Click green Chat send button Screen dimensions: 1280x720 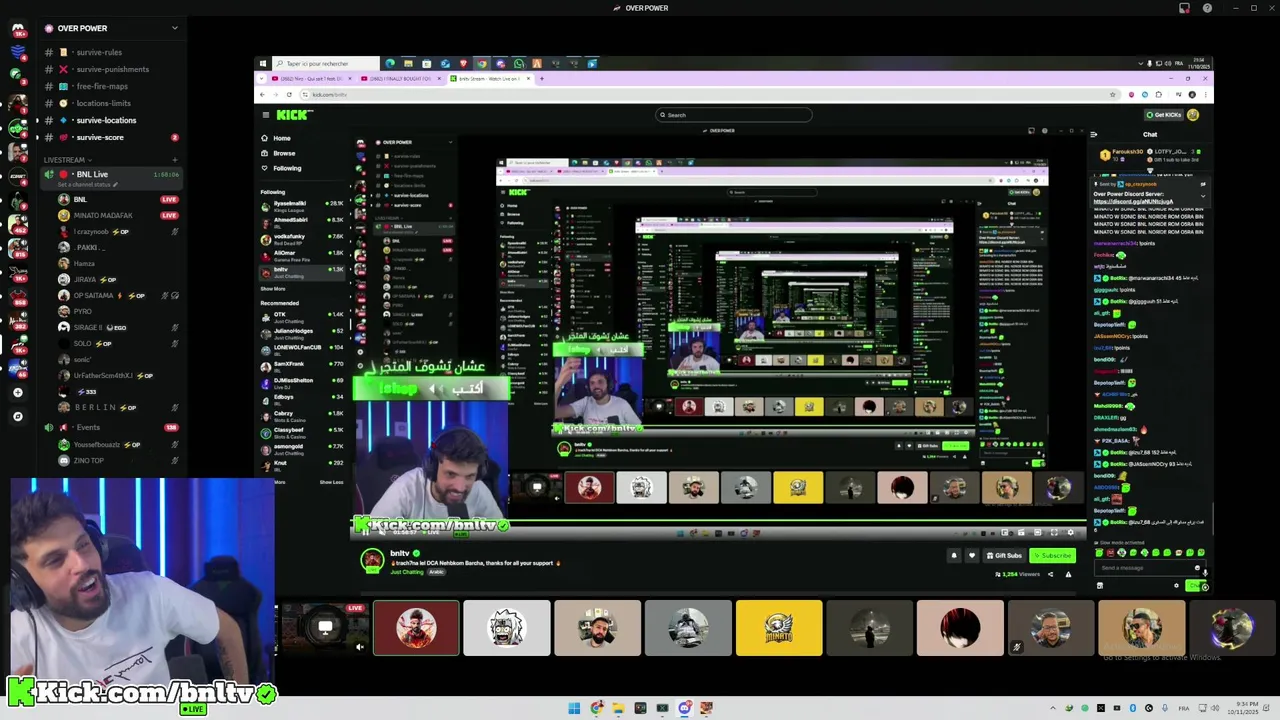(1194, 586)
